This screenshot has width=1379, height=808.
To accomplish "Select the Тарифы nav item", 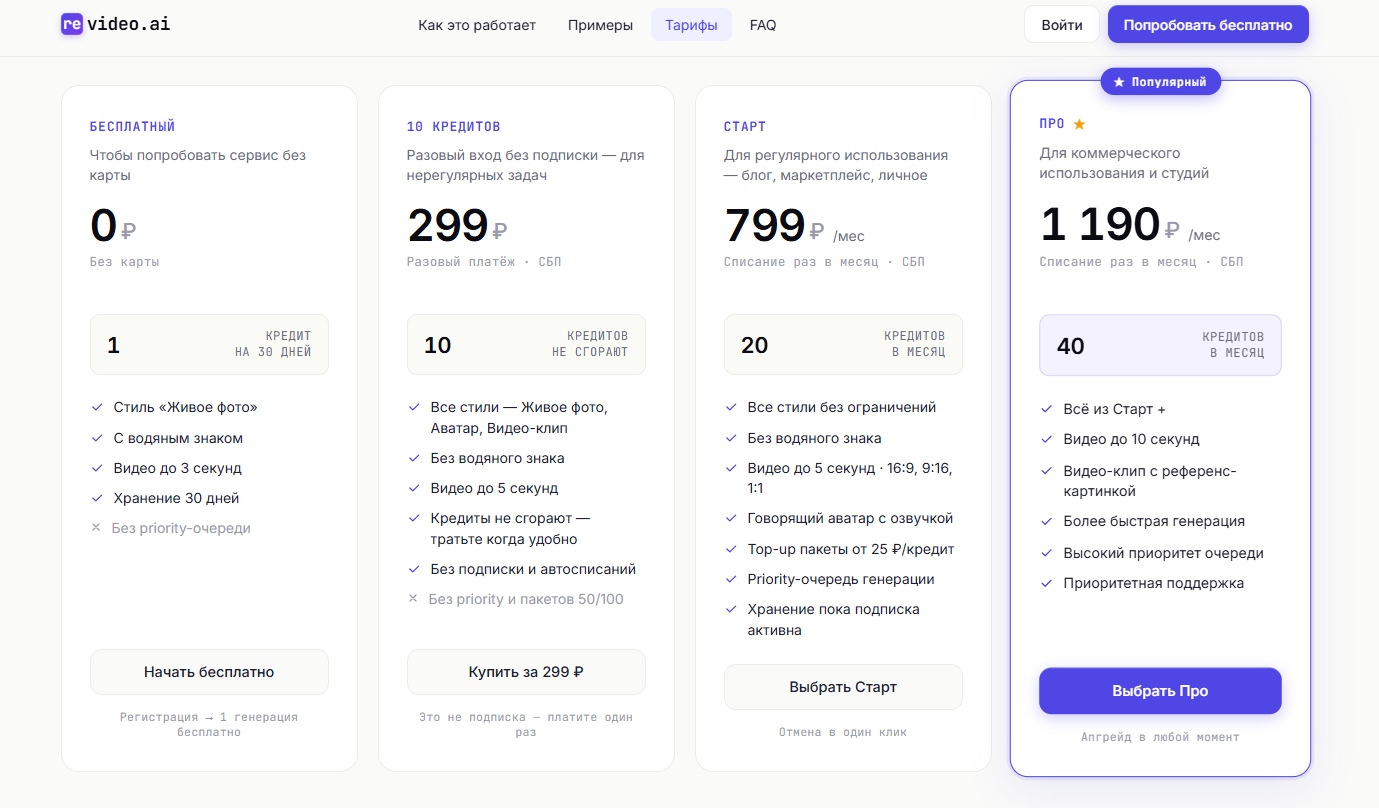I will pyautogui.click(x=691, y=25).
